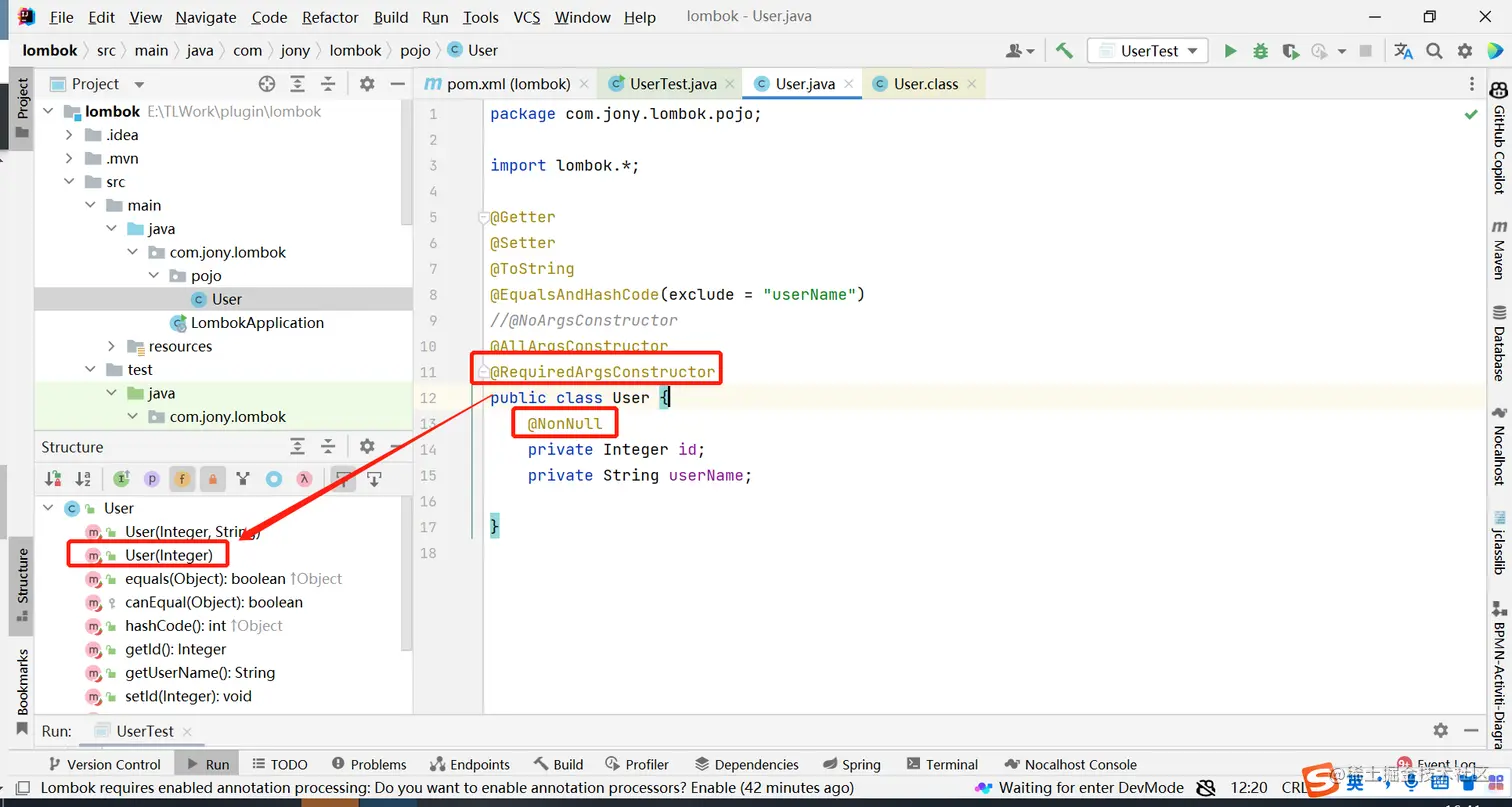The image size is (1512, 807).
Task: Open Search Everywhere magnifier icon
Action: coord(1434,51)
